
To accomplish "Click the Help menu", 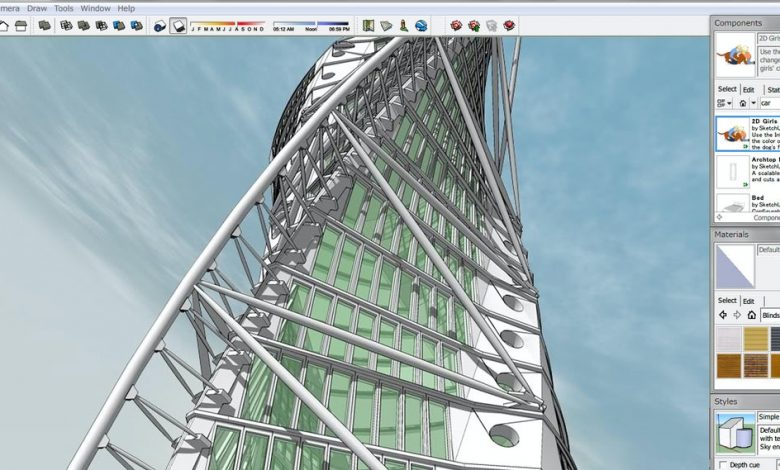I will (x=126, y=8).
